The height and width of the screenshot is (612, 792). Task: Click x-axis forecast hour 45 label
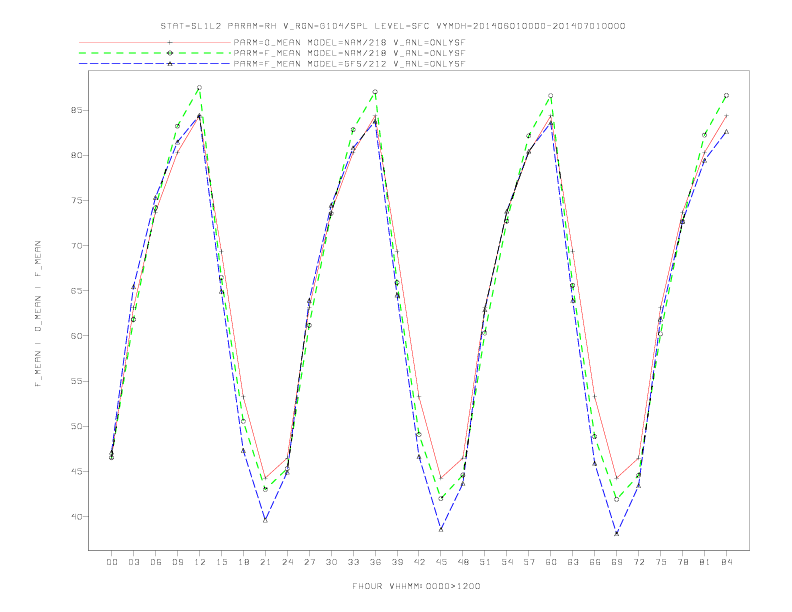[x=441, y=562]
